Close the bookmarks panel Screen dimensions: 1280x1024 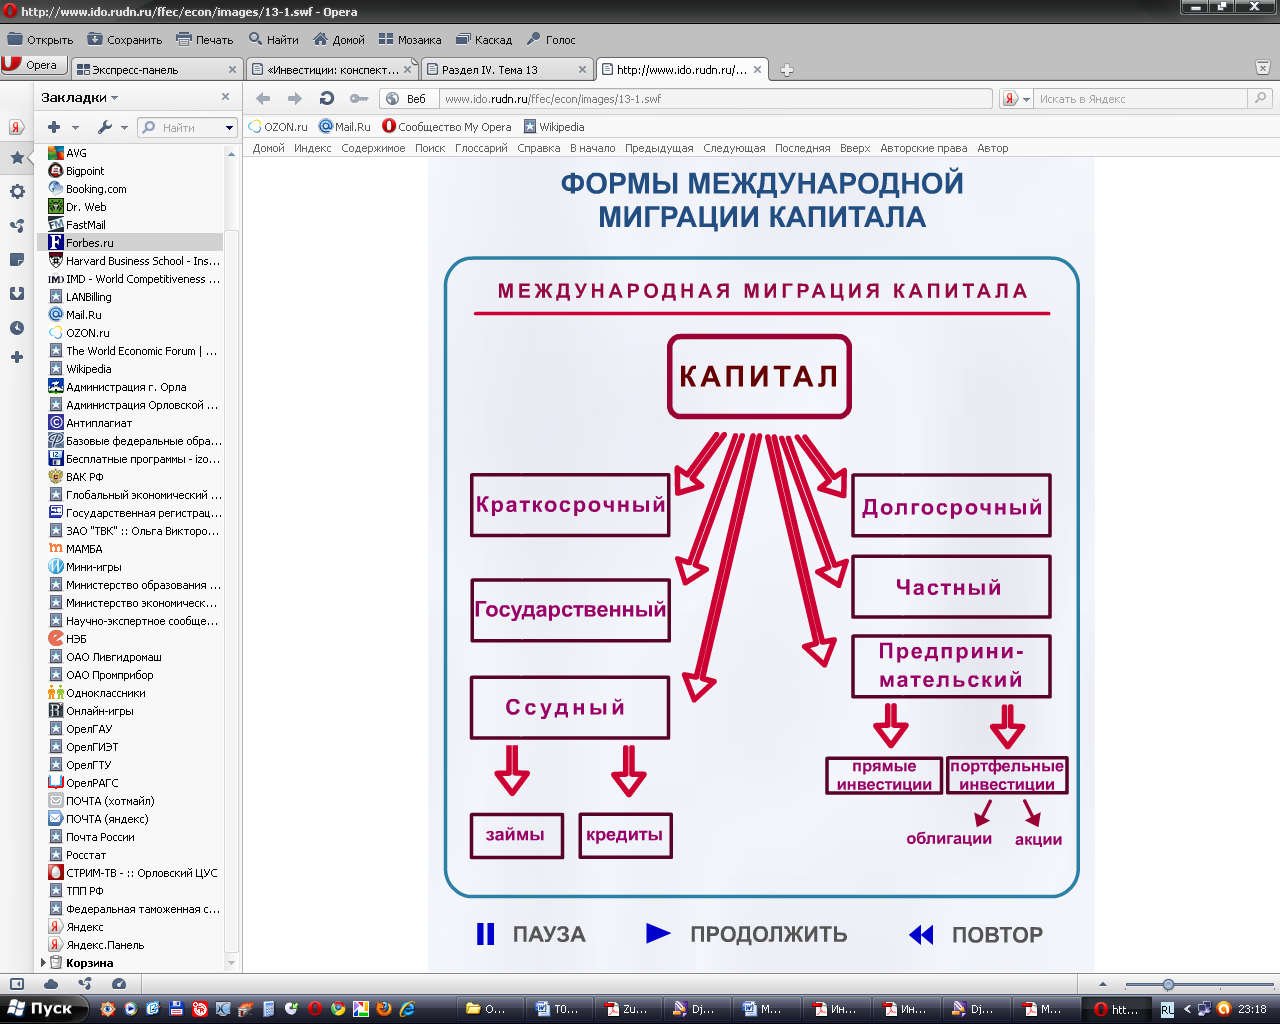(225, 97)
